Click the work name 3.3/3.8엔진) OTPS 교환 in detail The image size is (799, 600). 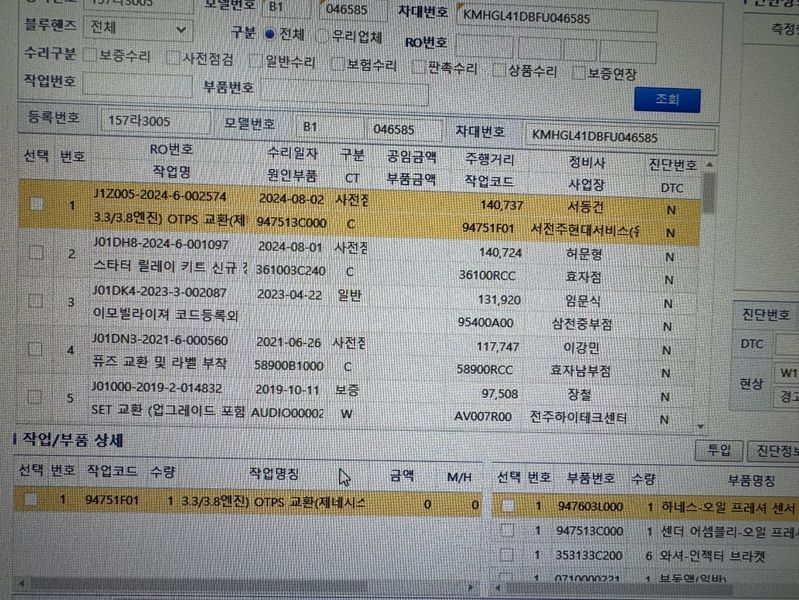coord(274,502)
